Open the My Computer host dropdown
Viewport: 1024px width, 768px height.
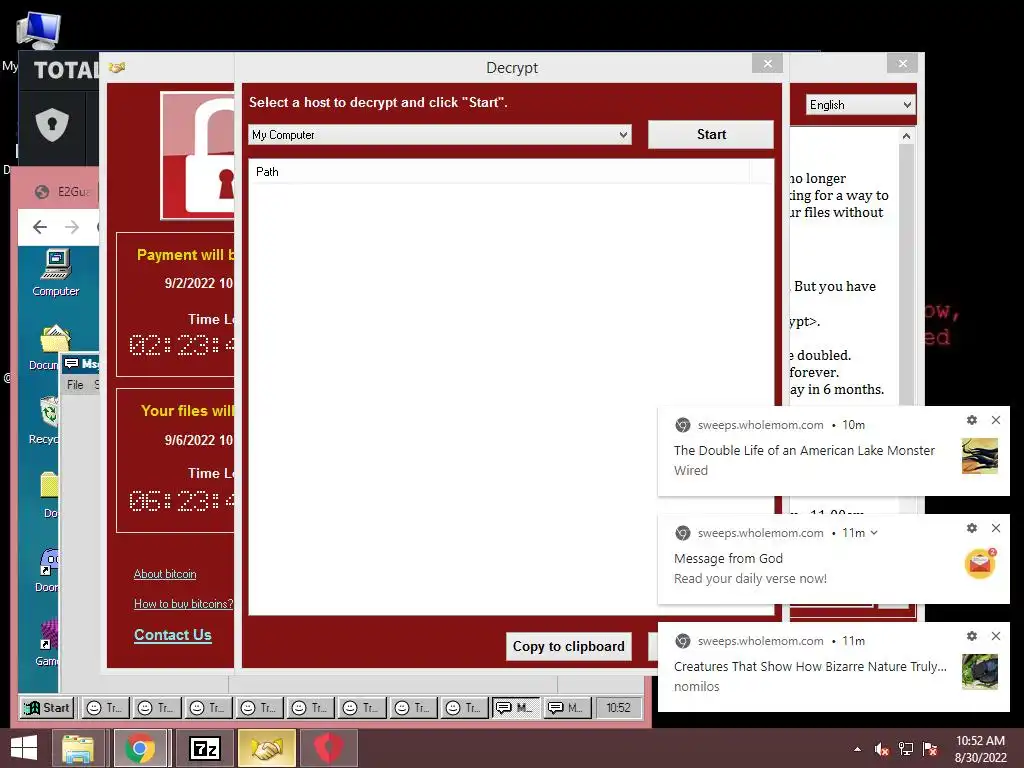[x=440, y=135]
